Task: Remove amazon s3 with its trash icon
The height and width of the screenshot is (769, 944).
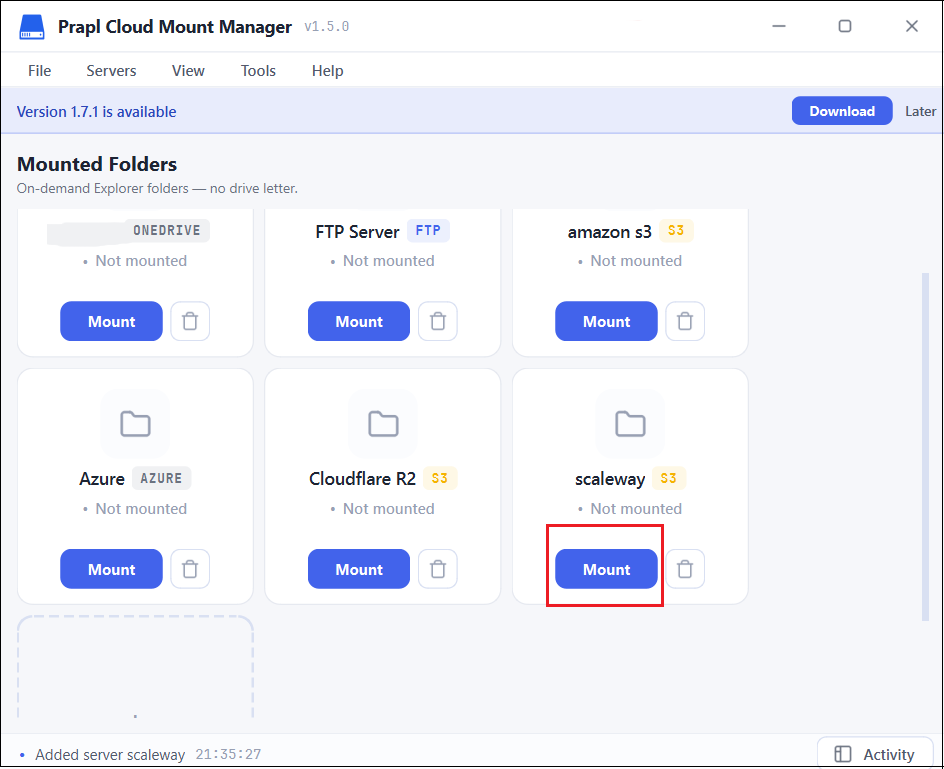Action: click(x=685, y=321)
